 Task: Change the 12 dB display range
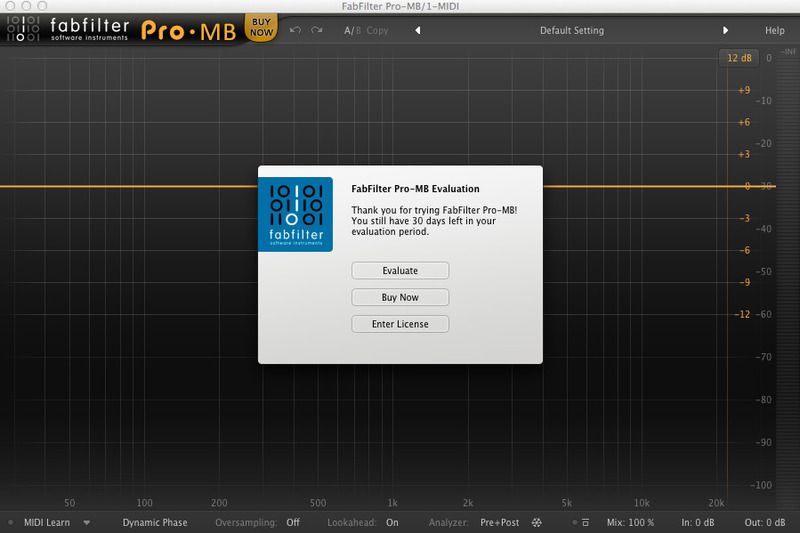click(x=739, y=58)
